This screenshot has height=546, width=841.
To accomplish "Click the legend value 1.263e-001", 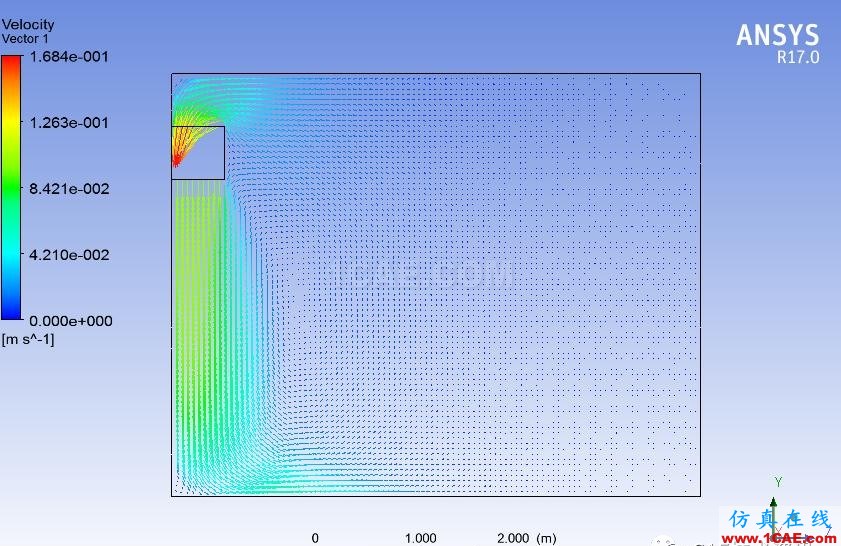I will tap(69, 122).
